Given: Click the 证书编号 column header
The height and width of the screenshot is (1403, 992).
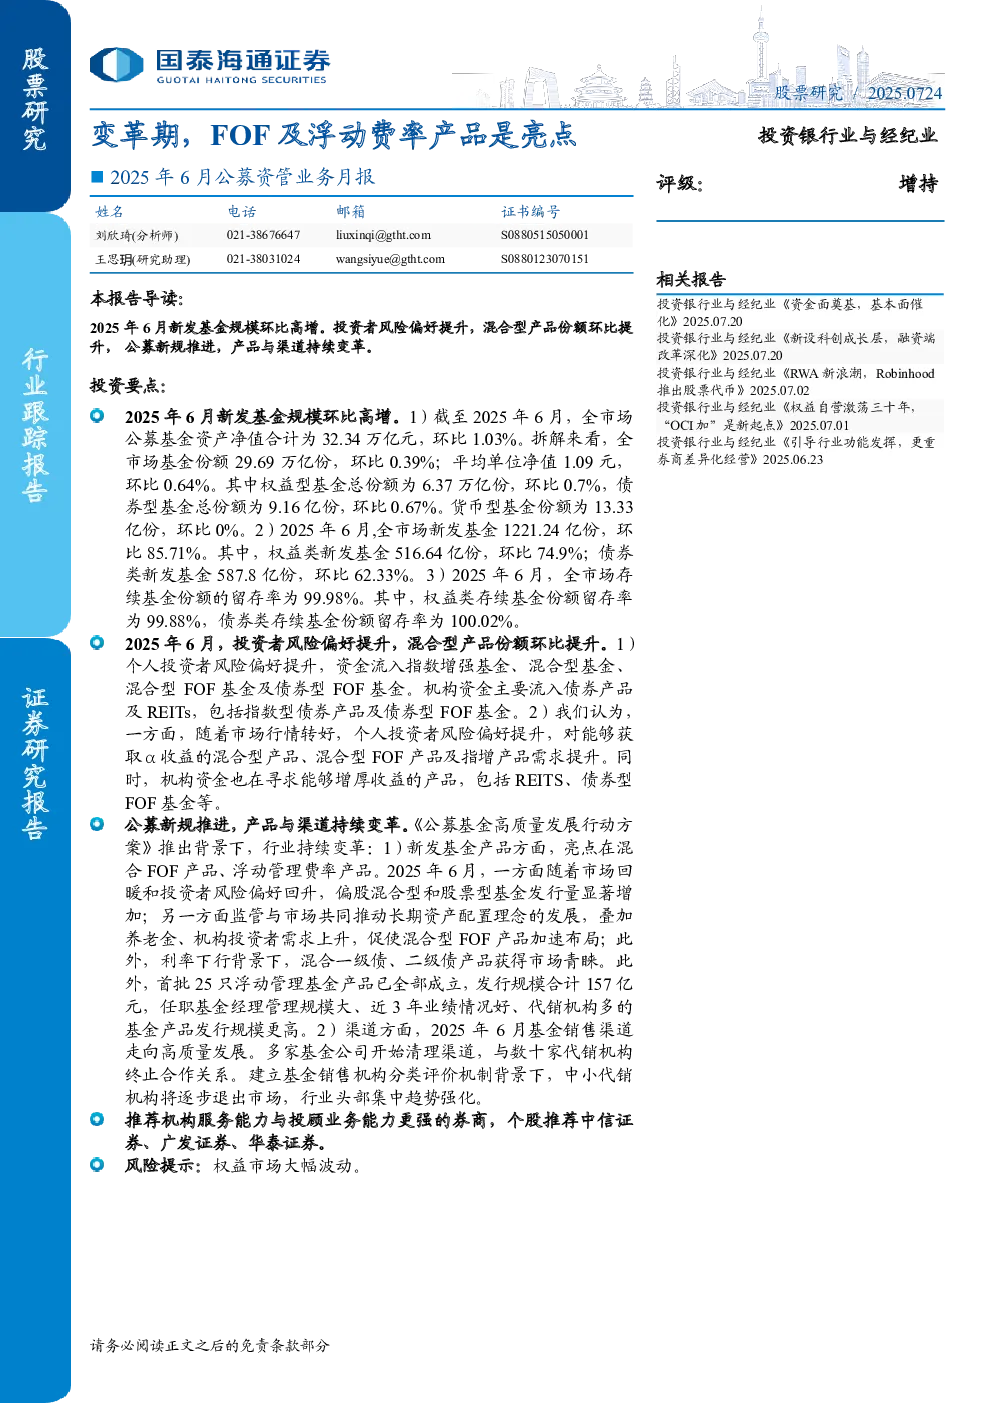Looking at the screenshot, I should (x=531, y=212).
